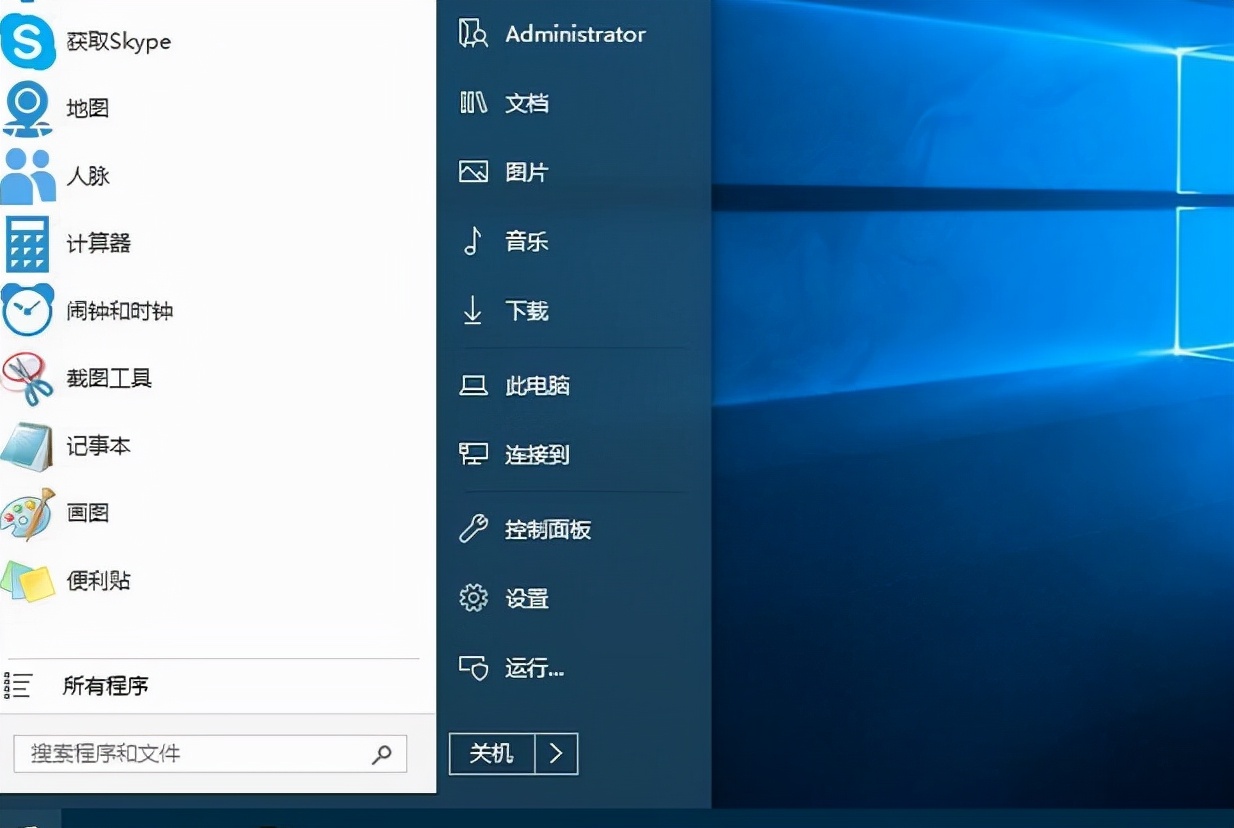Click the 关机 shutdown button
Viewport: 1234px width, 828px height.
point(492,754)
